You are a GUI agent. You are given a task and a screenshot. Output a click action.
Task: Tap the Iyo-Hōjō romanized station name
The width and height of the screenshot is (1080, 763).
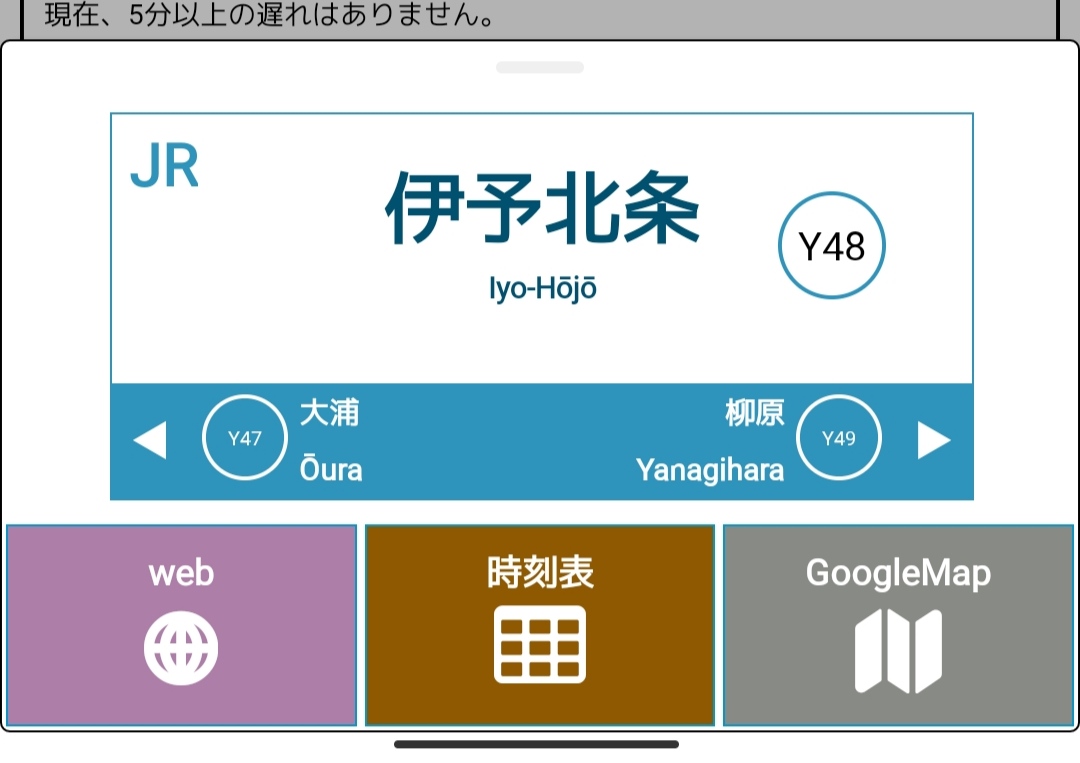tap(542, 289)
